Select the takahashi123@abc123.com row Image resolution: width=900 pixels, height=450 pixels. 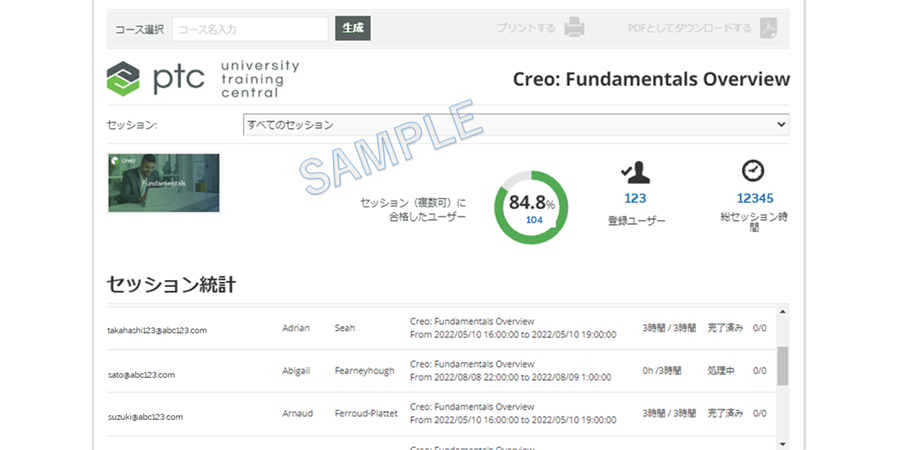(157, 329)
